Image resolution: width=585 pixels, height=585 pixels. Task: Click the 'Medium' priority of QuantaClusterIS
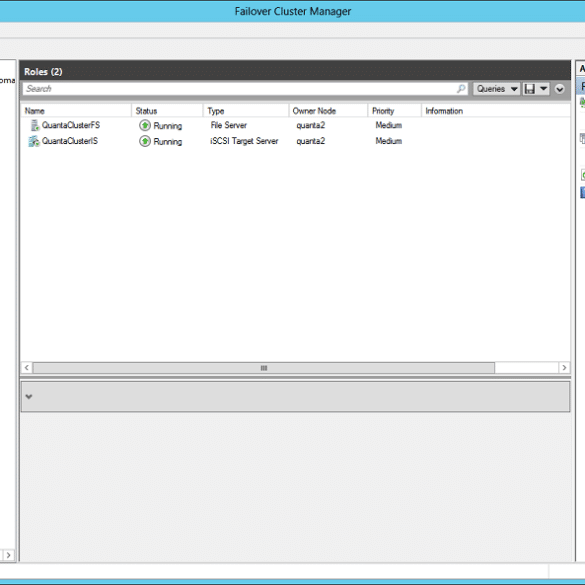coord(389,141)
